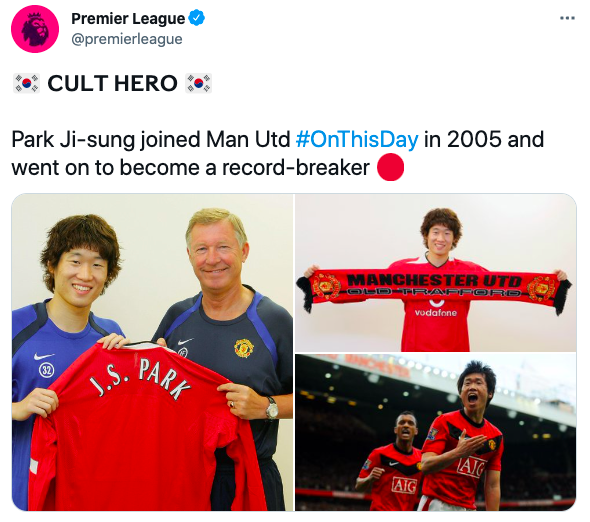Click the tweet text about Park Ji-sung
The height and width of the screenshot is (522, 590).
[278, 153]
